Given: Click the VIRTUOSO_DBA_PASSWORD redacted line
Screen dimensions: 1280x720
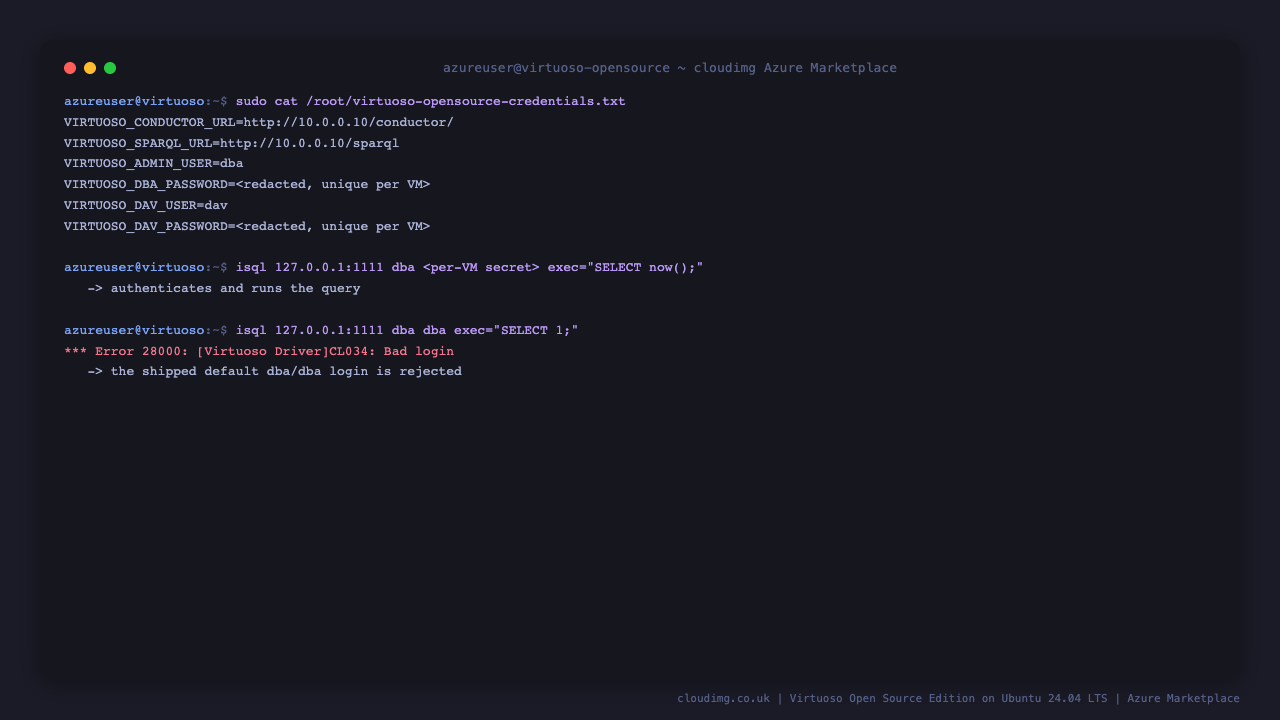Looking at the screenshot, I should pyautogui.click(x=247, y=185).
